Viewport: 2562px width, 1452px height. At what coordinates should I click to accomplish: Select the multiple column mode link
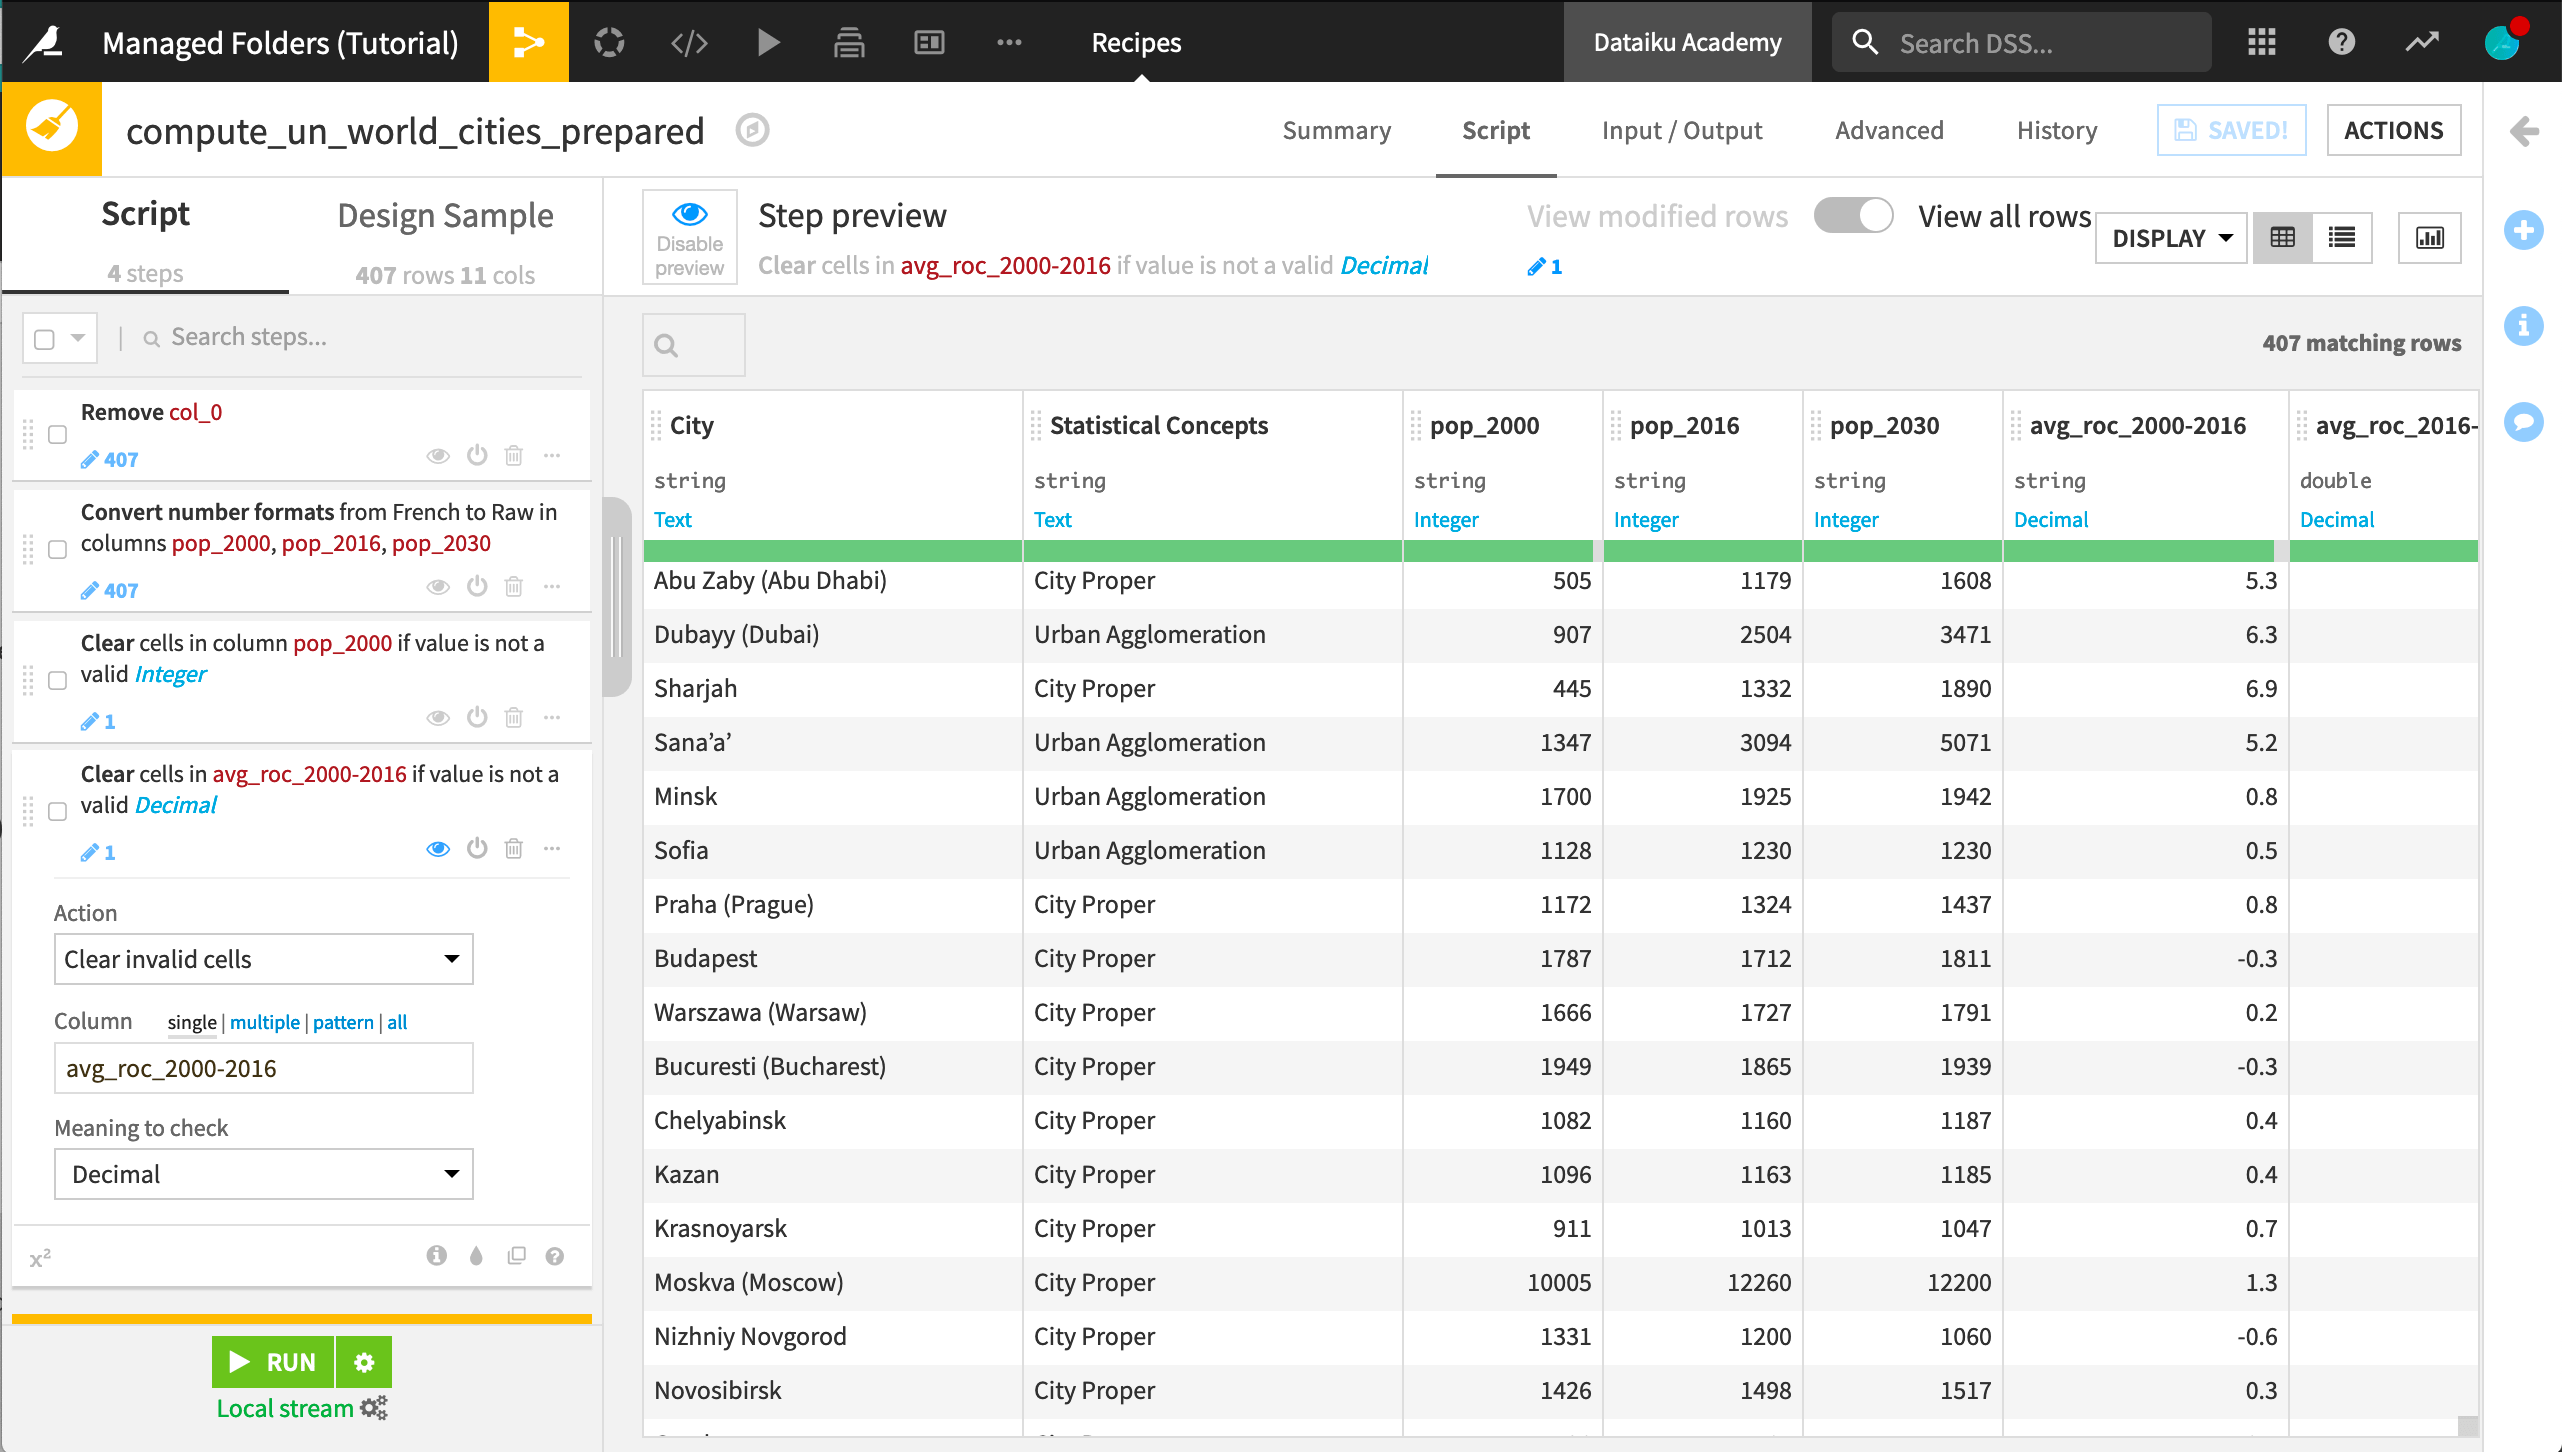[x=264, y=1022]
